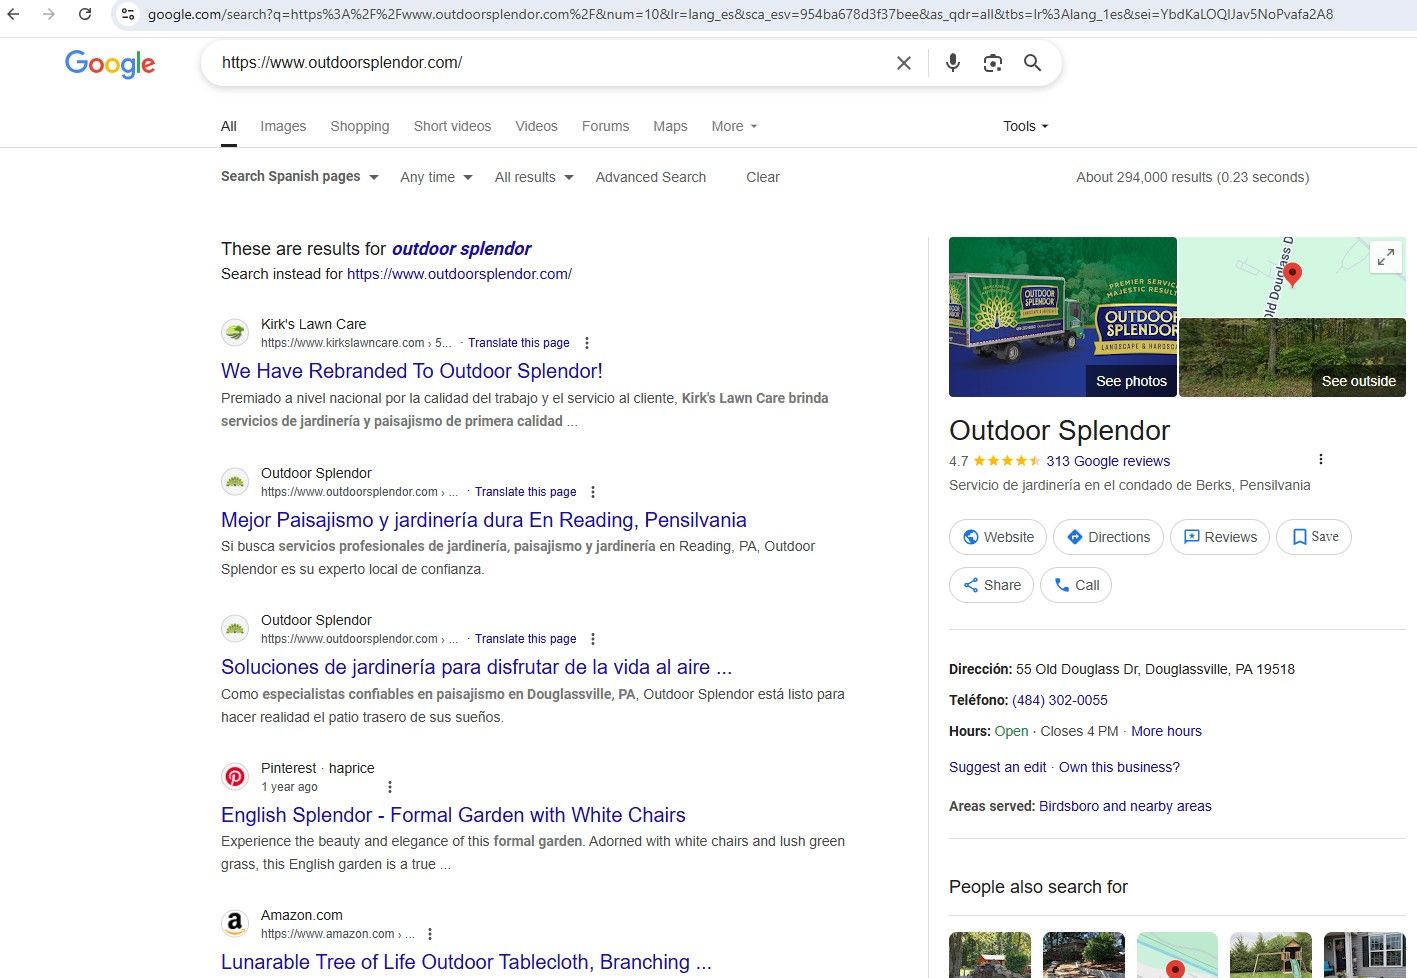Open 'Lunarable Tree of Life Outdoor Tablecloth' result
Image resolution: width=1417 pixels, height=978 pixels.
coord(466,962)
